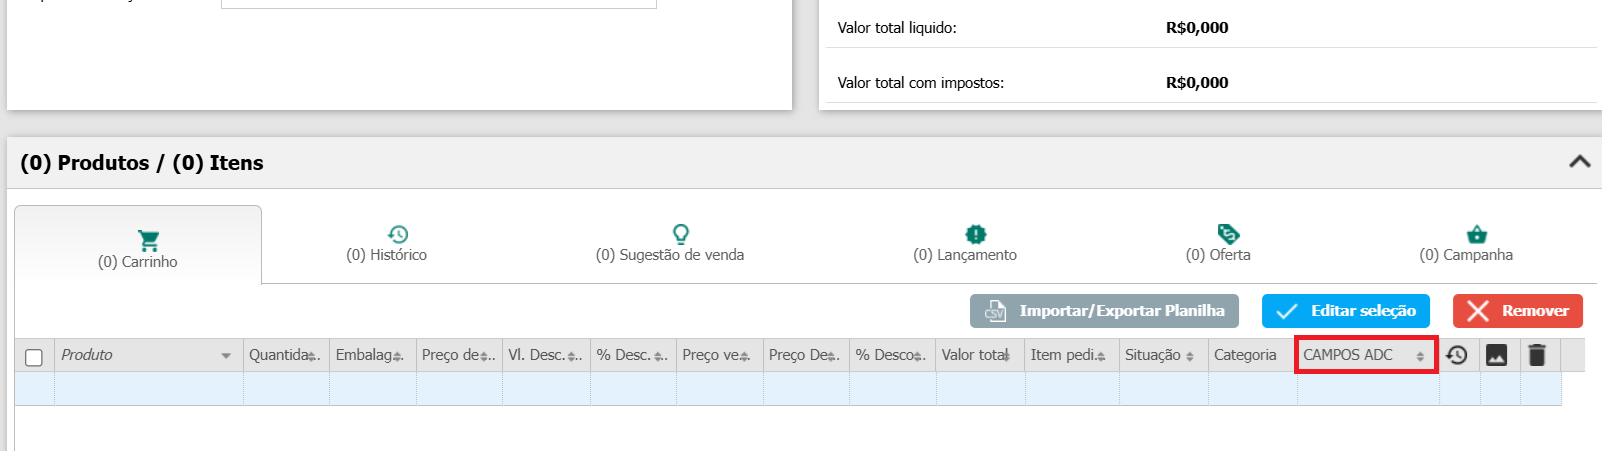Viewport: 1602px width, 451px height.
Task: Sort by the Embalagem column
Action: pos(373,355)
